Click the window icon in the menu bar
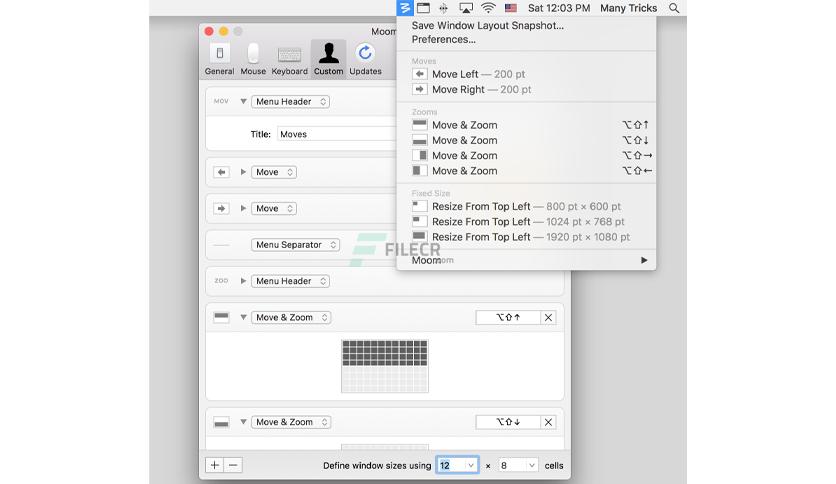This screenshot has width=836, height=484. [423, 8]
